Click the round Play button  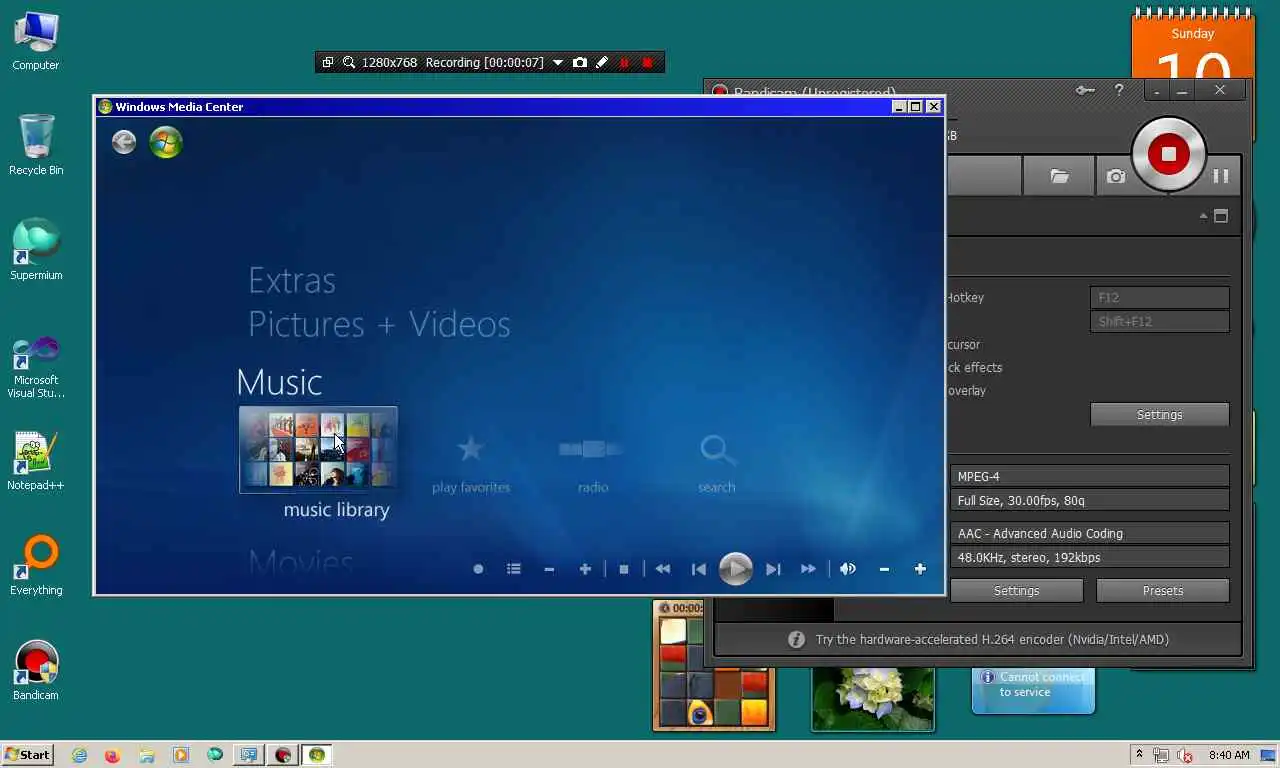(x=736, y=569)
